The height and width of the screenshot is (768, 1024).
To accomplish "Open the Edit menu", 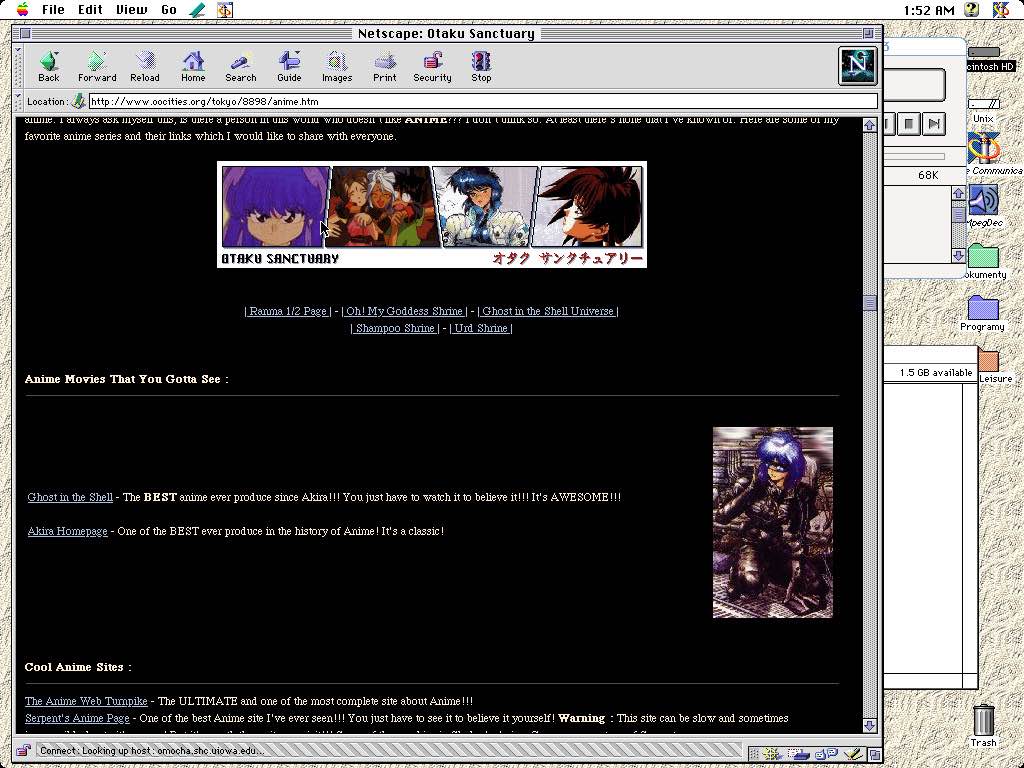I will pyautogui.click(x=90, y=10).
